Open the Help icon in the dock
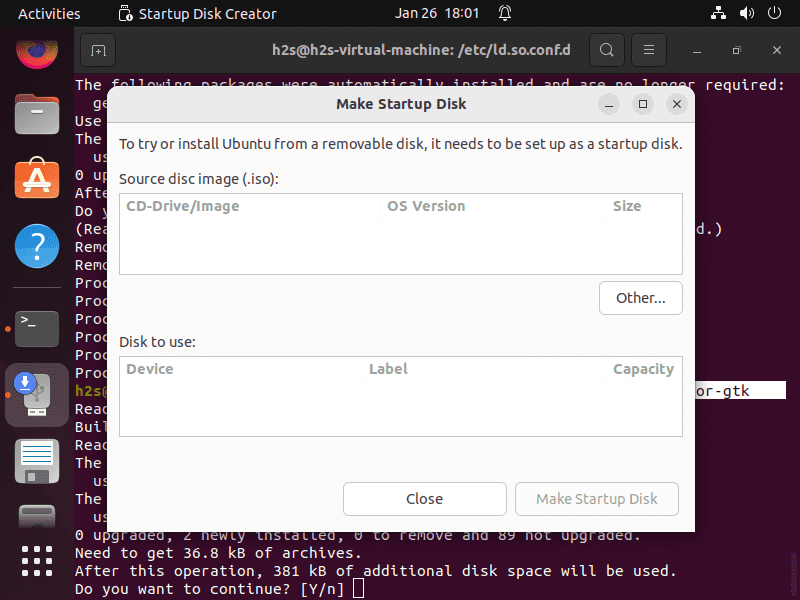 click(37, 246)
